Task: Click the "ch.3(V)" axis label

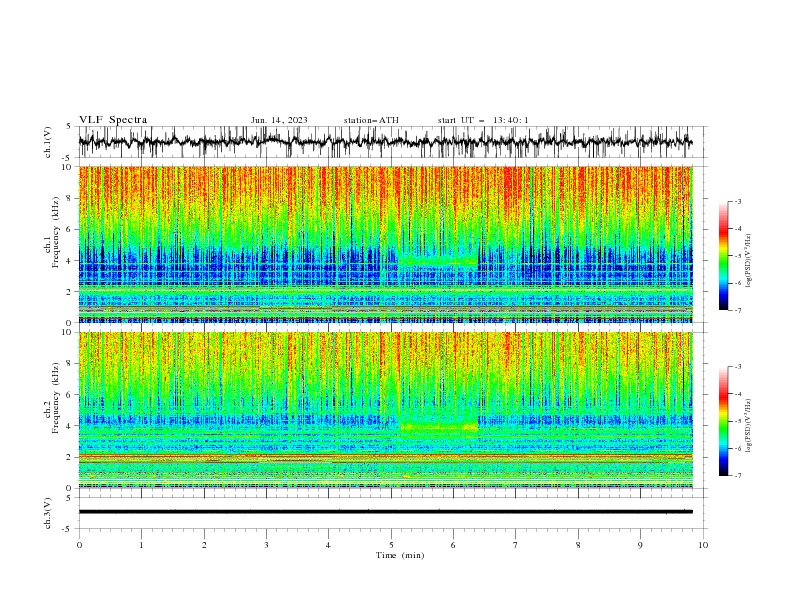Action: (x=48, y=513)
